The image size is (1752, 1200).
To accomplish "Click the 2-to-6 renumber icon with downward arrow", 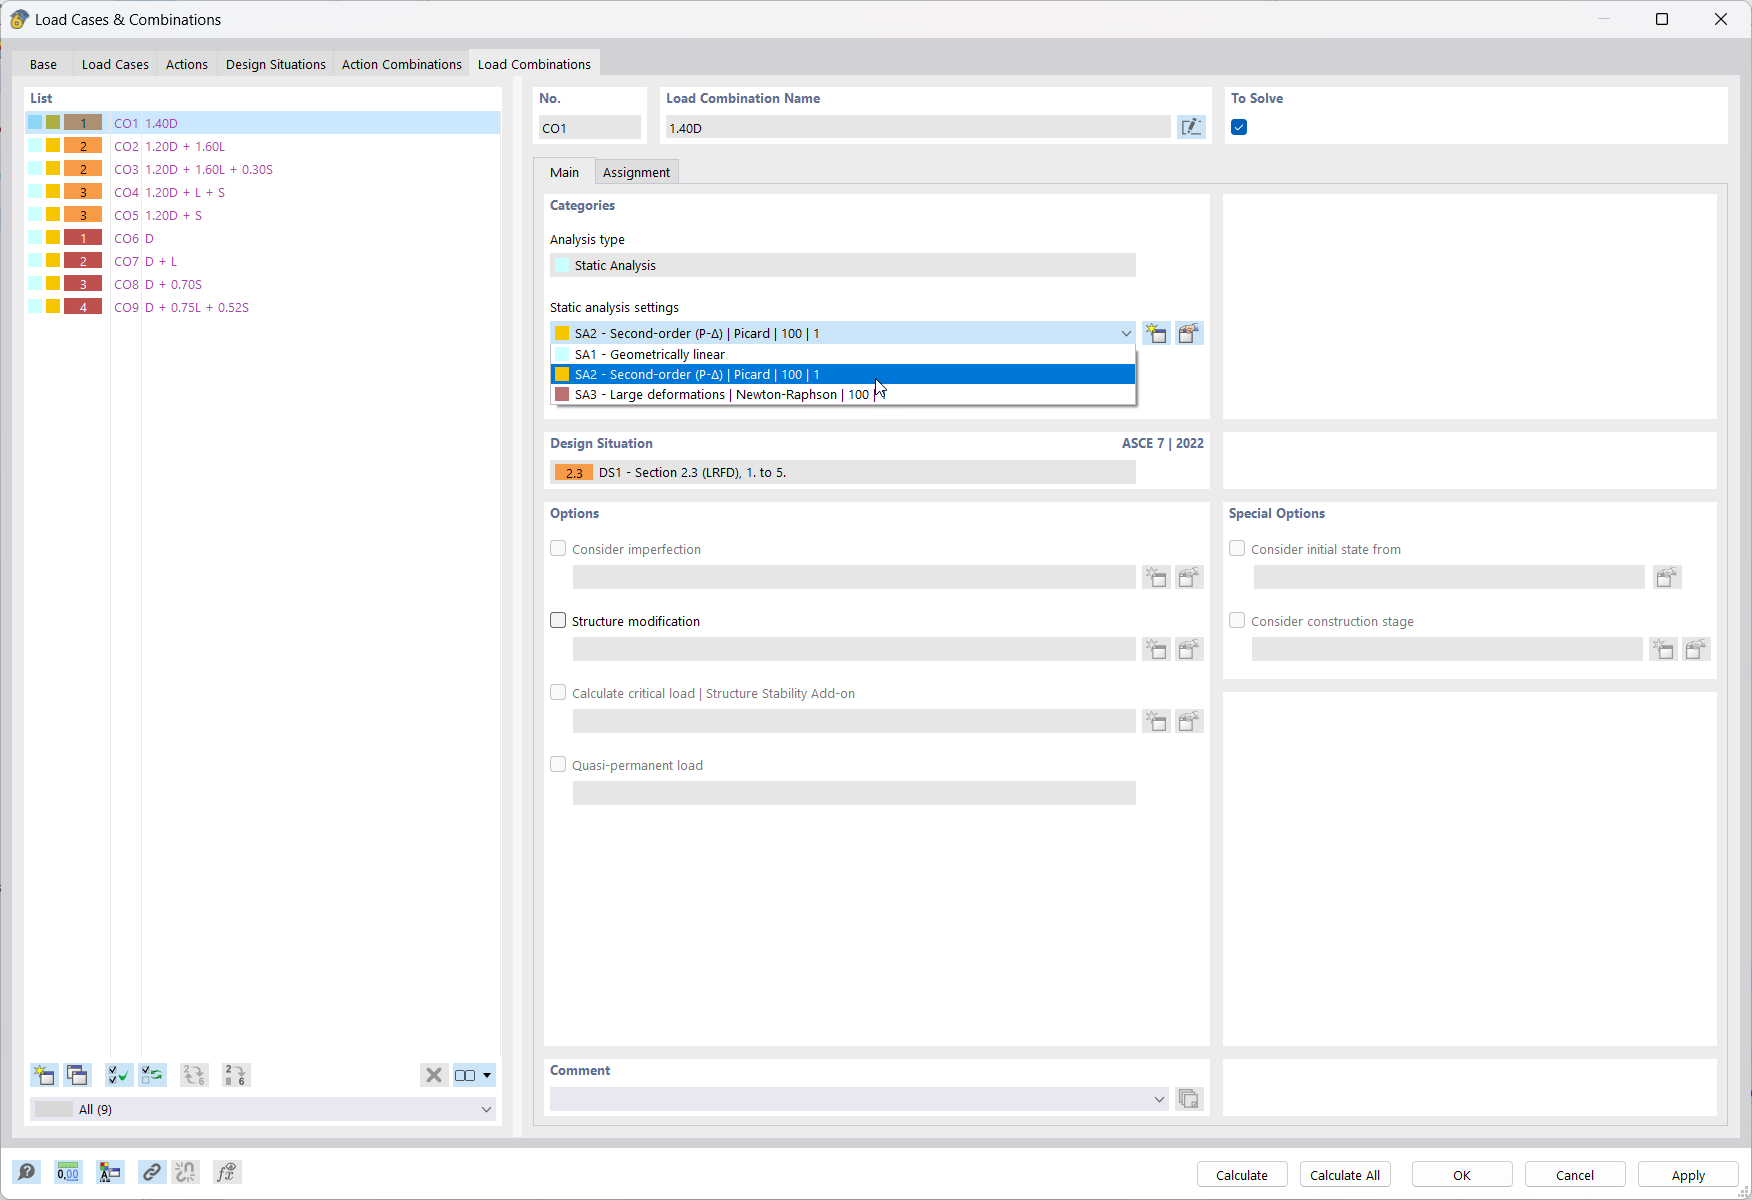I will [x=236, y=1075].
